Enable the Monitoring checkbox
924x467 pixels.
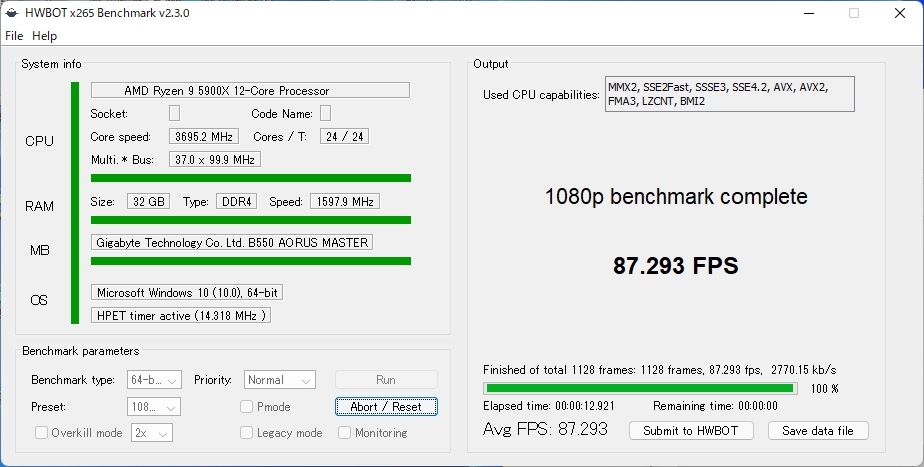click(x=345, y=433)
